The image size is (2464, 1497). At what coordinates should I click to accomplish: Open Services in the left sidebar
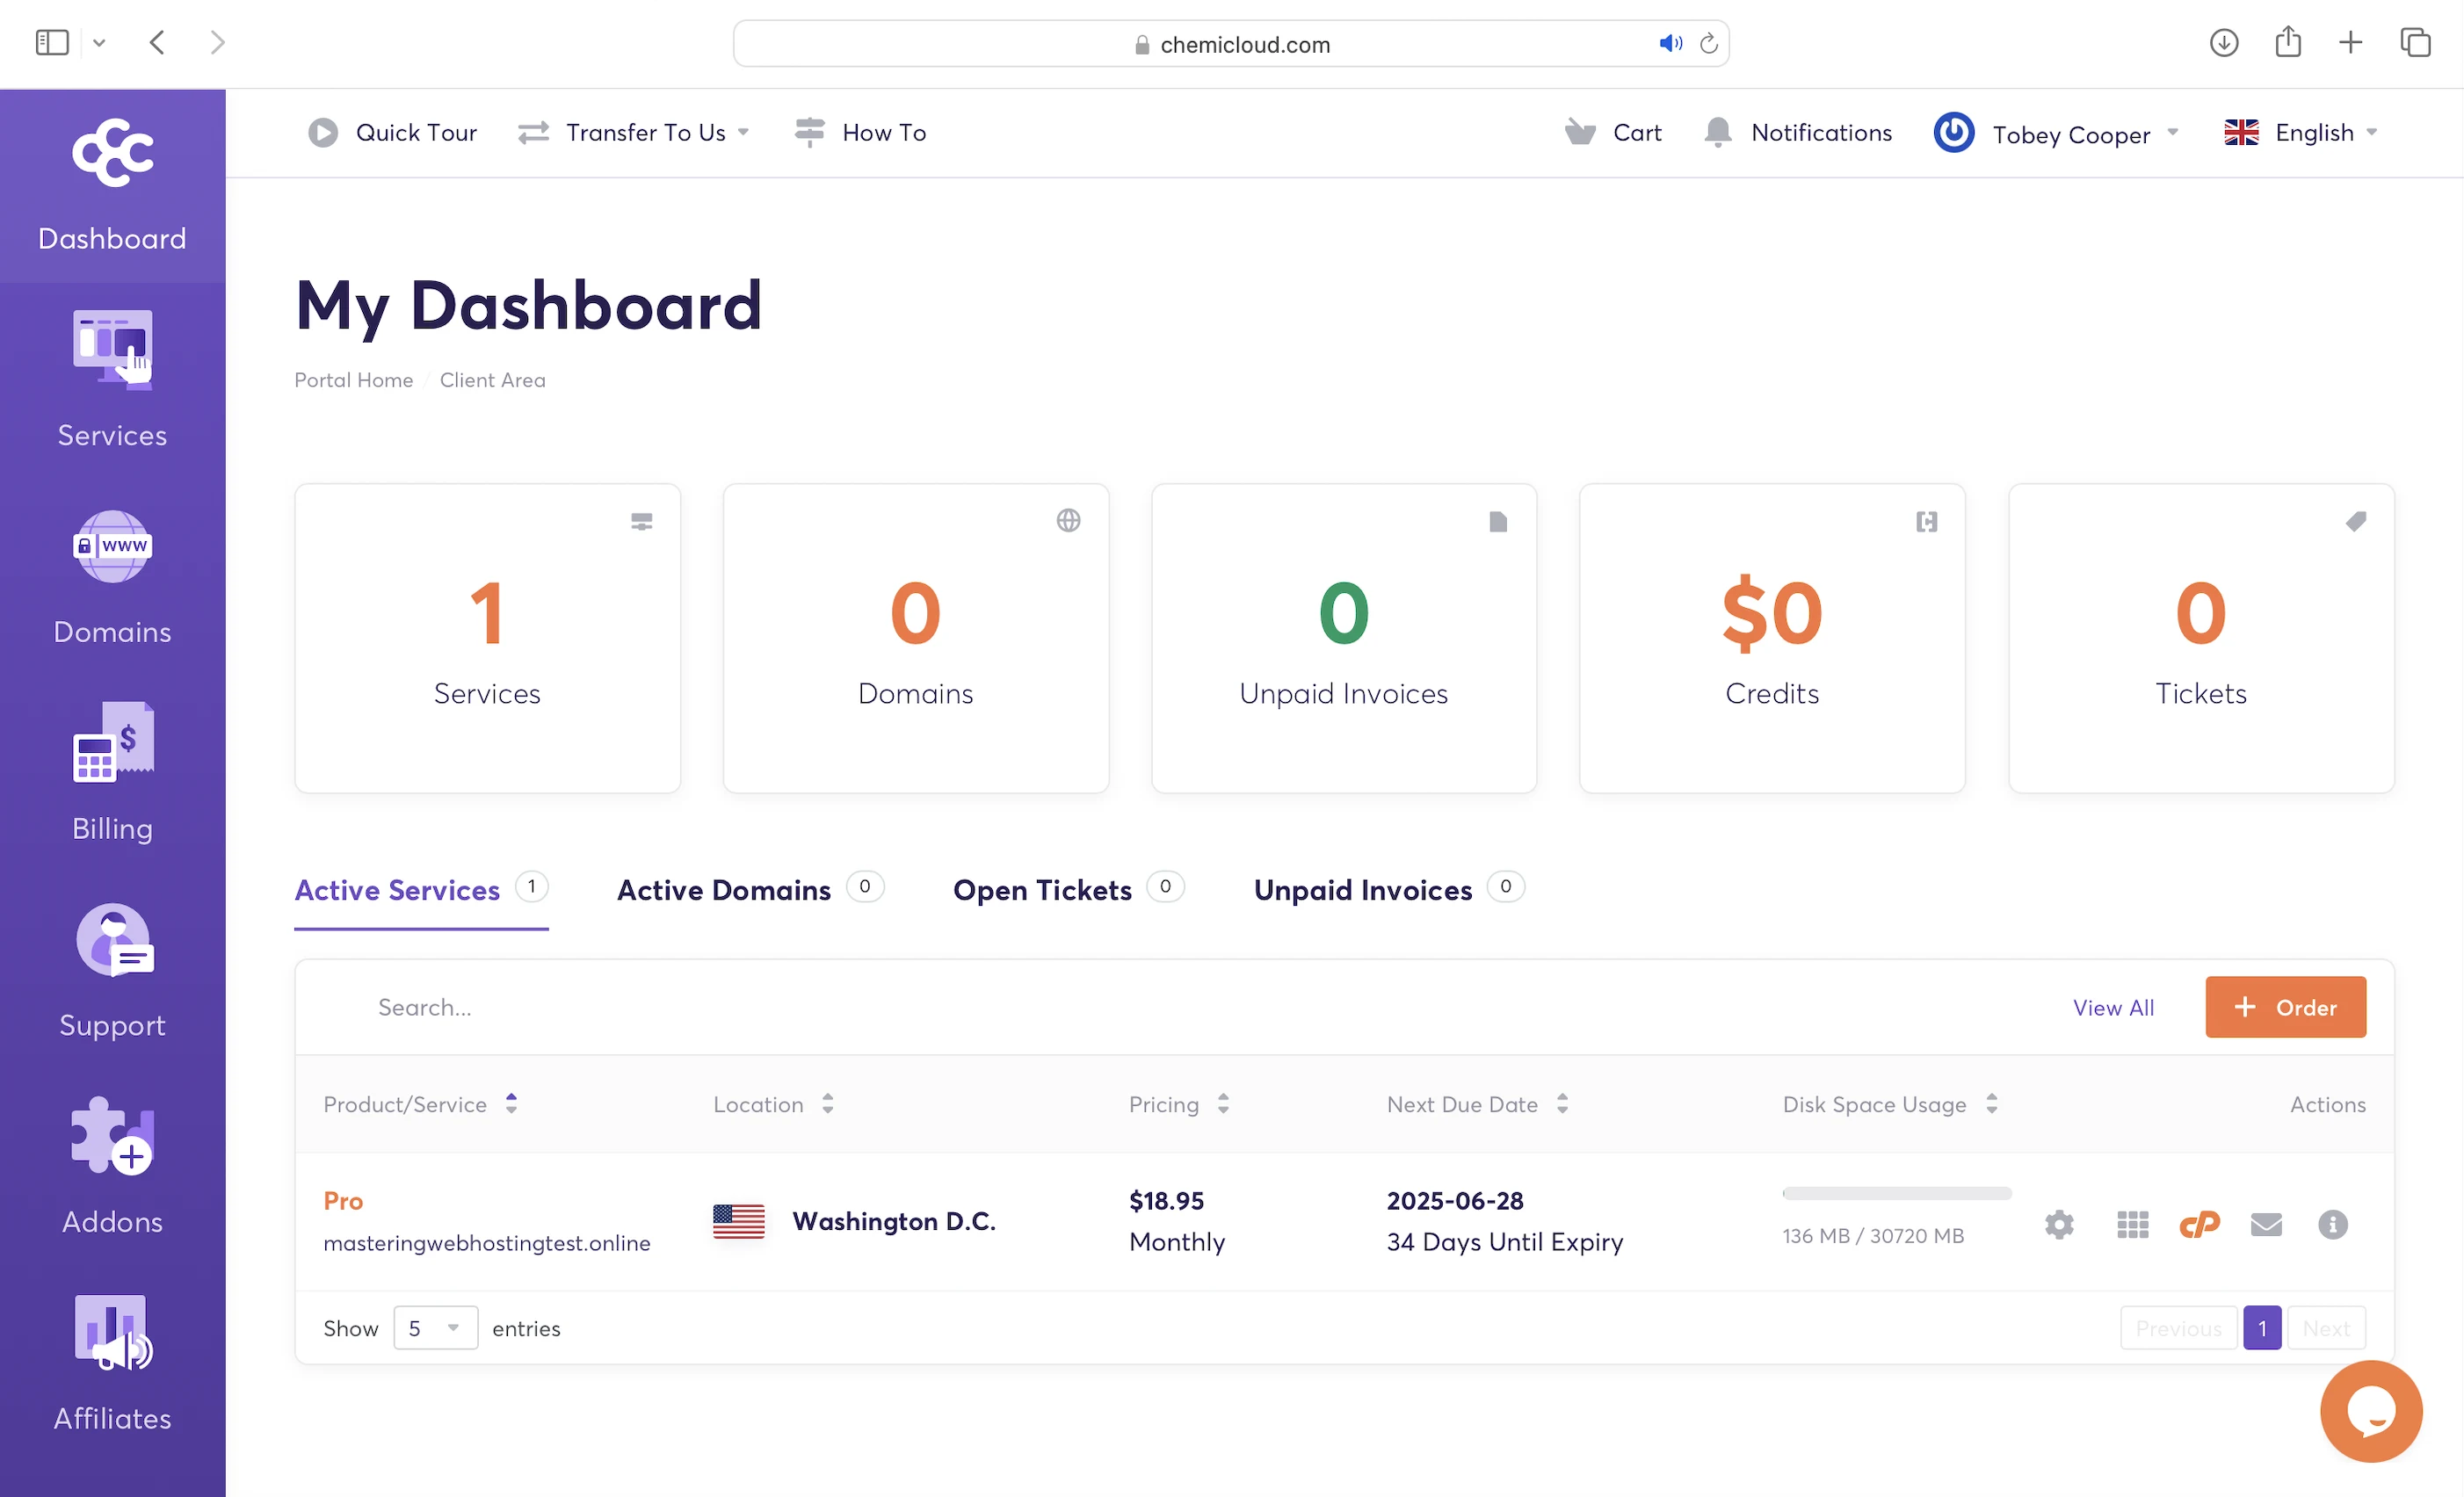112,380
